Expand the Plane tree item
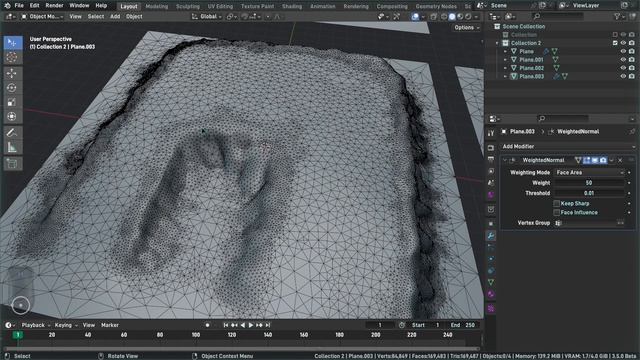The image size is (640, 360). tap(505, 51)
